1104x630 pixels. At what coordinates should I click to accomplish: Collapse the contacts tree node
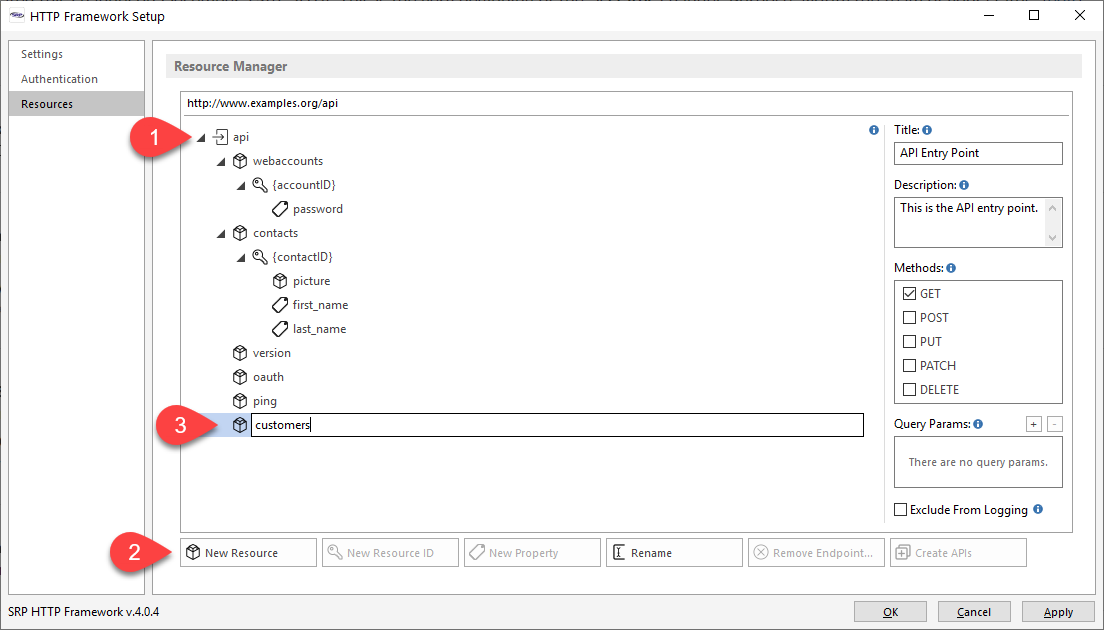(221, 233)
